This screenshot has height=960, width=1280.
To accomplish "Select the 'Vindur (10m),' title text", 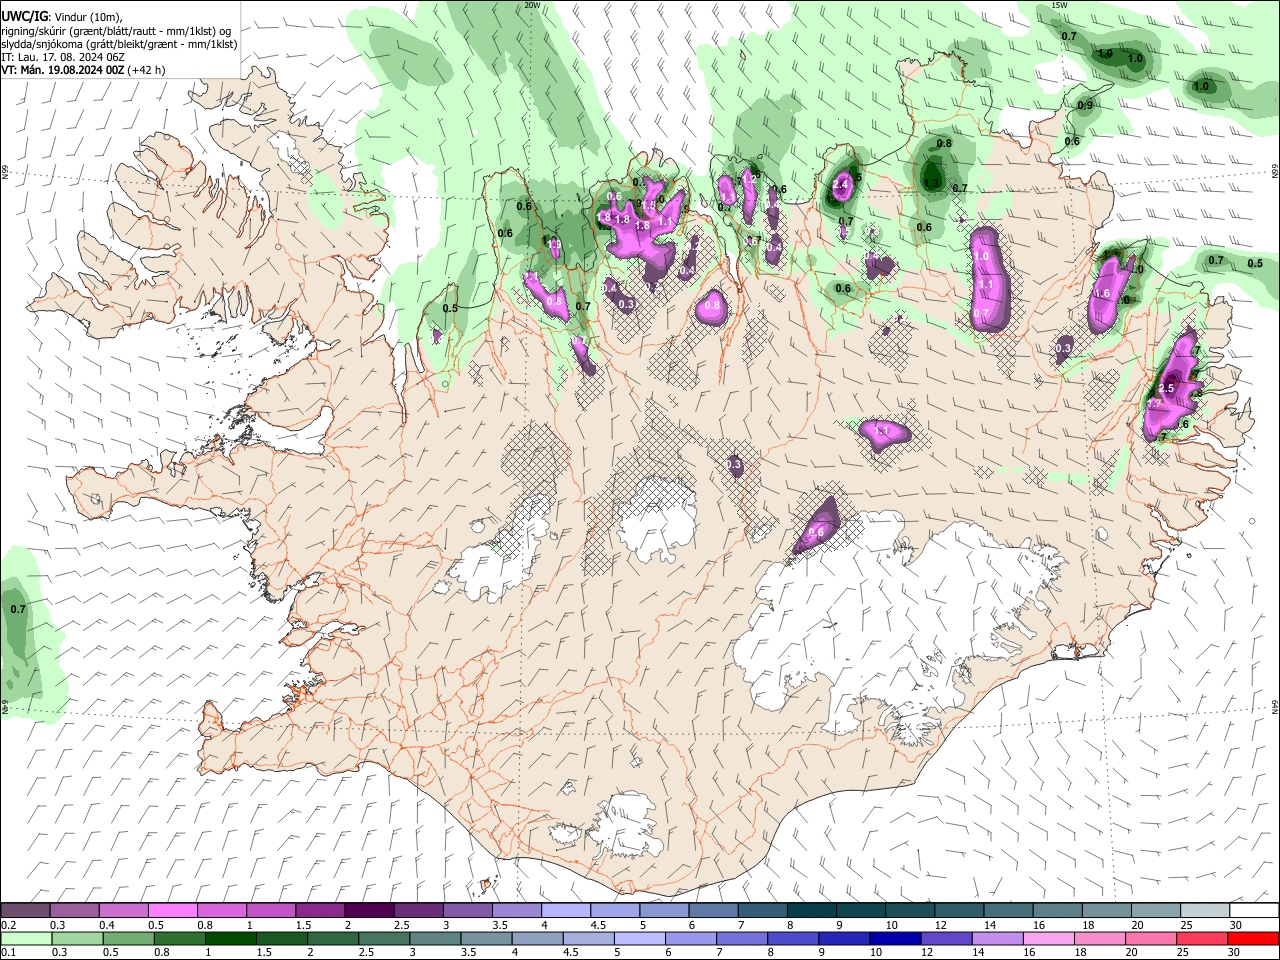I will click(87, 17).
